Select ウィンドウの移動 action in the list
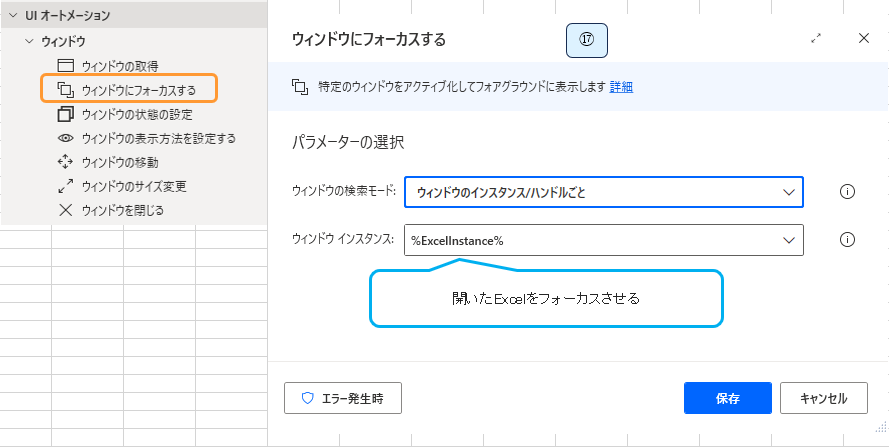This screenshot has width=889, height=447. [x=120, y=162]
